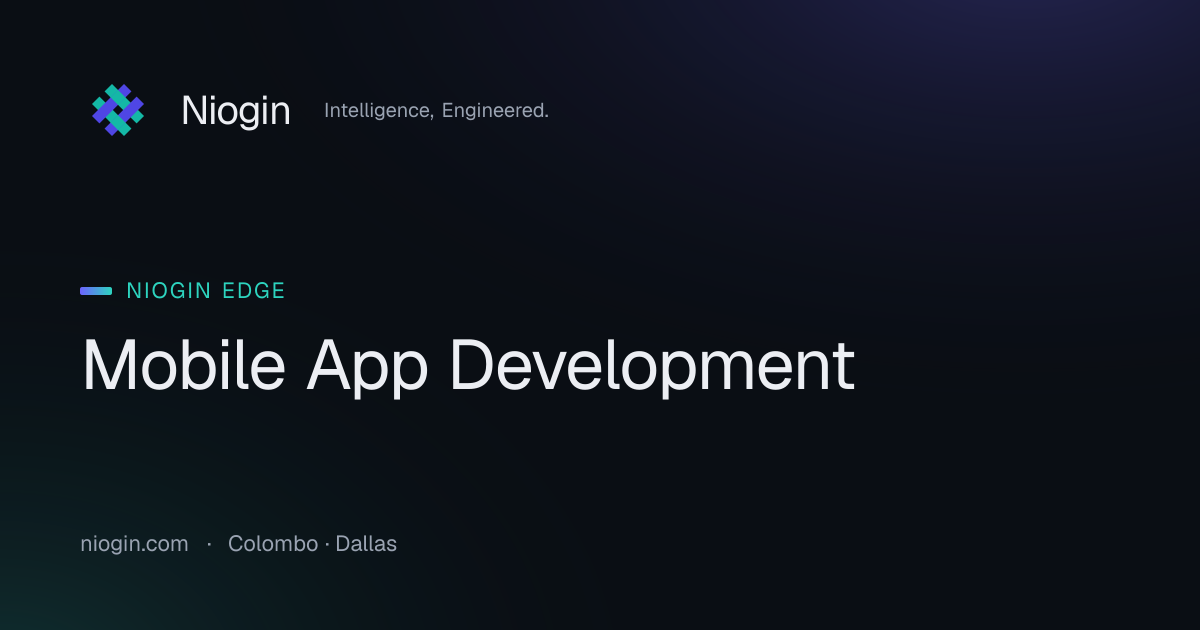The width and height of the screenshot is (1200, 630).
Task: Click the 'NIOGIN EDGE' label
Action: click(x=206, y=291)
